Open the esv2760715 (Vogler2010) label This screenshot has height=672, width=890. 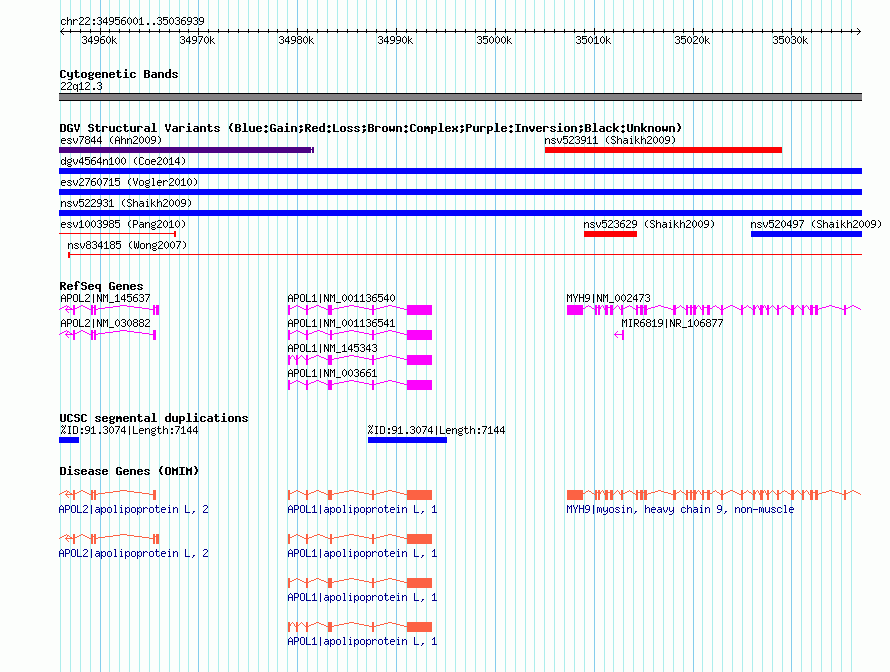pos(129,182)
